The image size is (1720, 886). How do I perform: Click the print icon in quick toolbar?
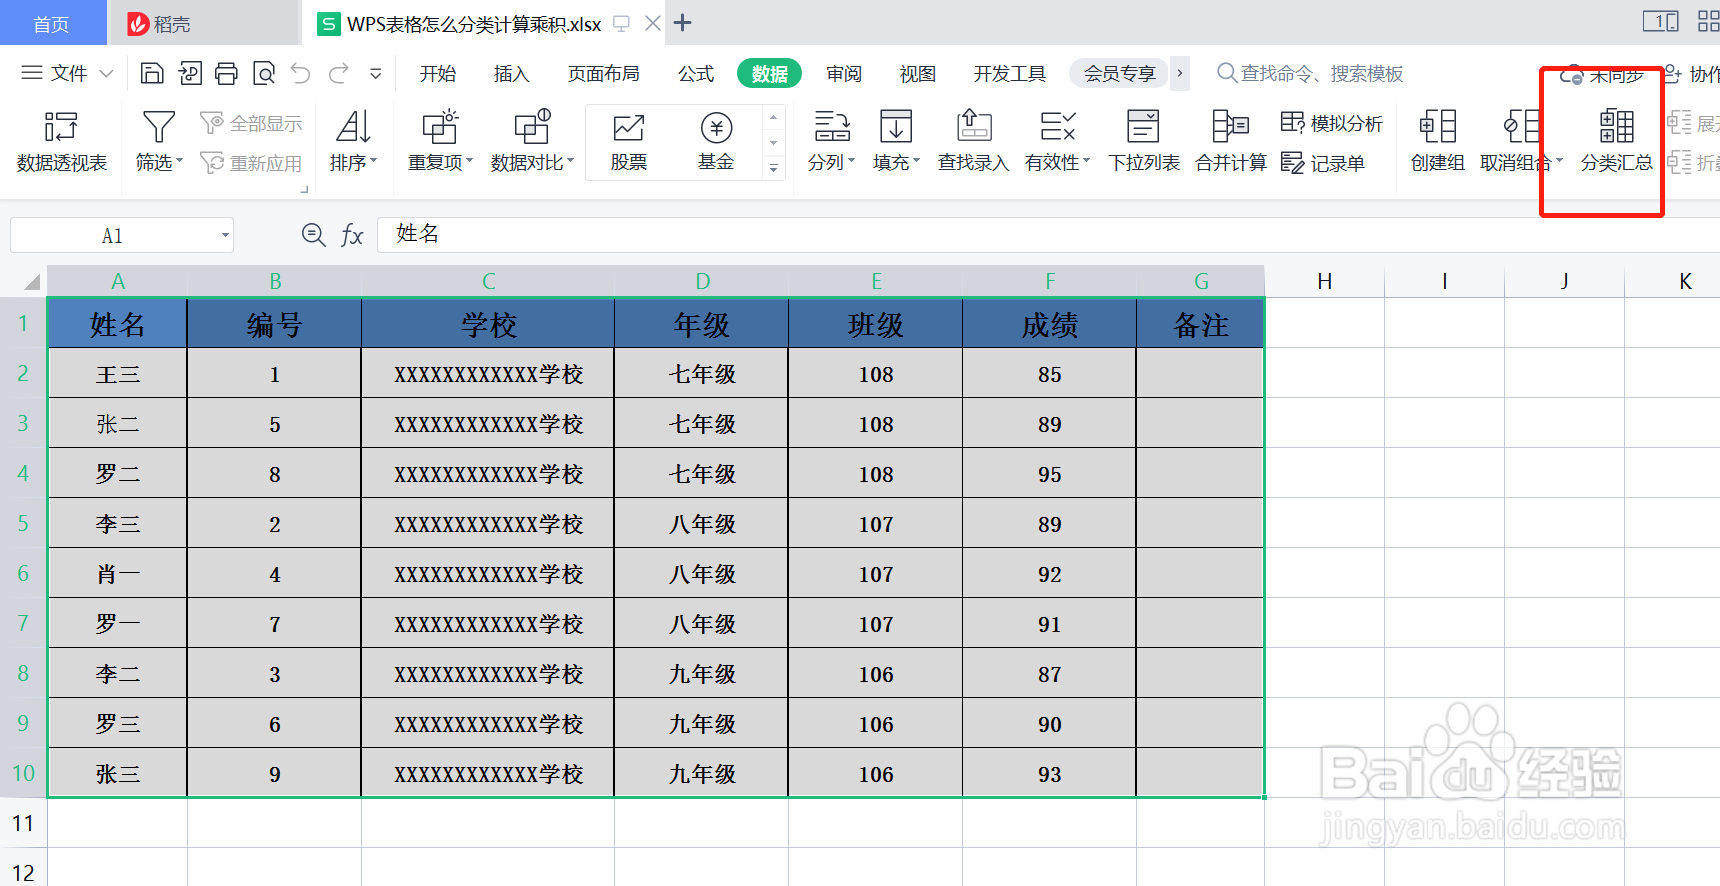coord(227,73)
